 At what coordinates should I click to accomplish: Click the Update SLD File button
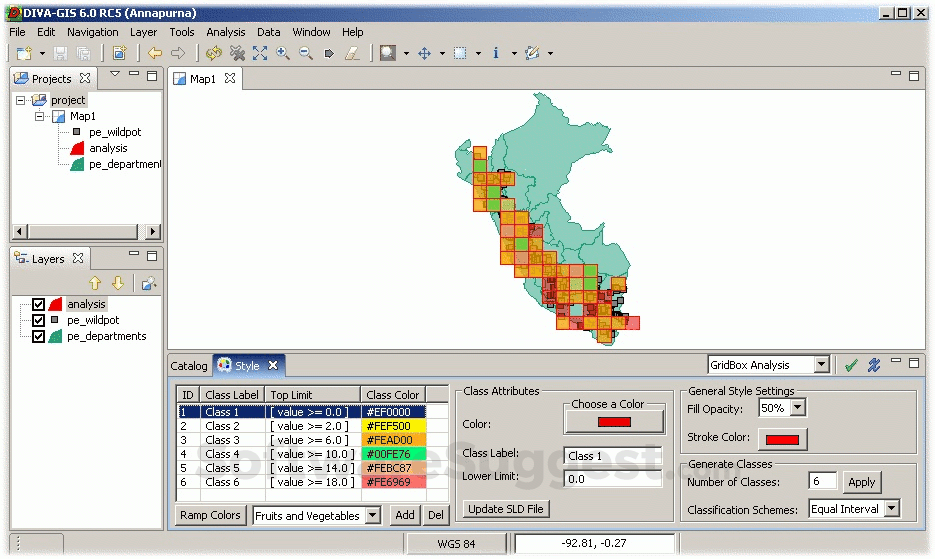(x=506, y=509)
